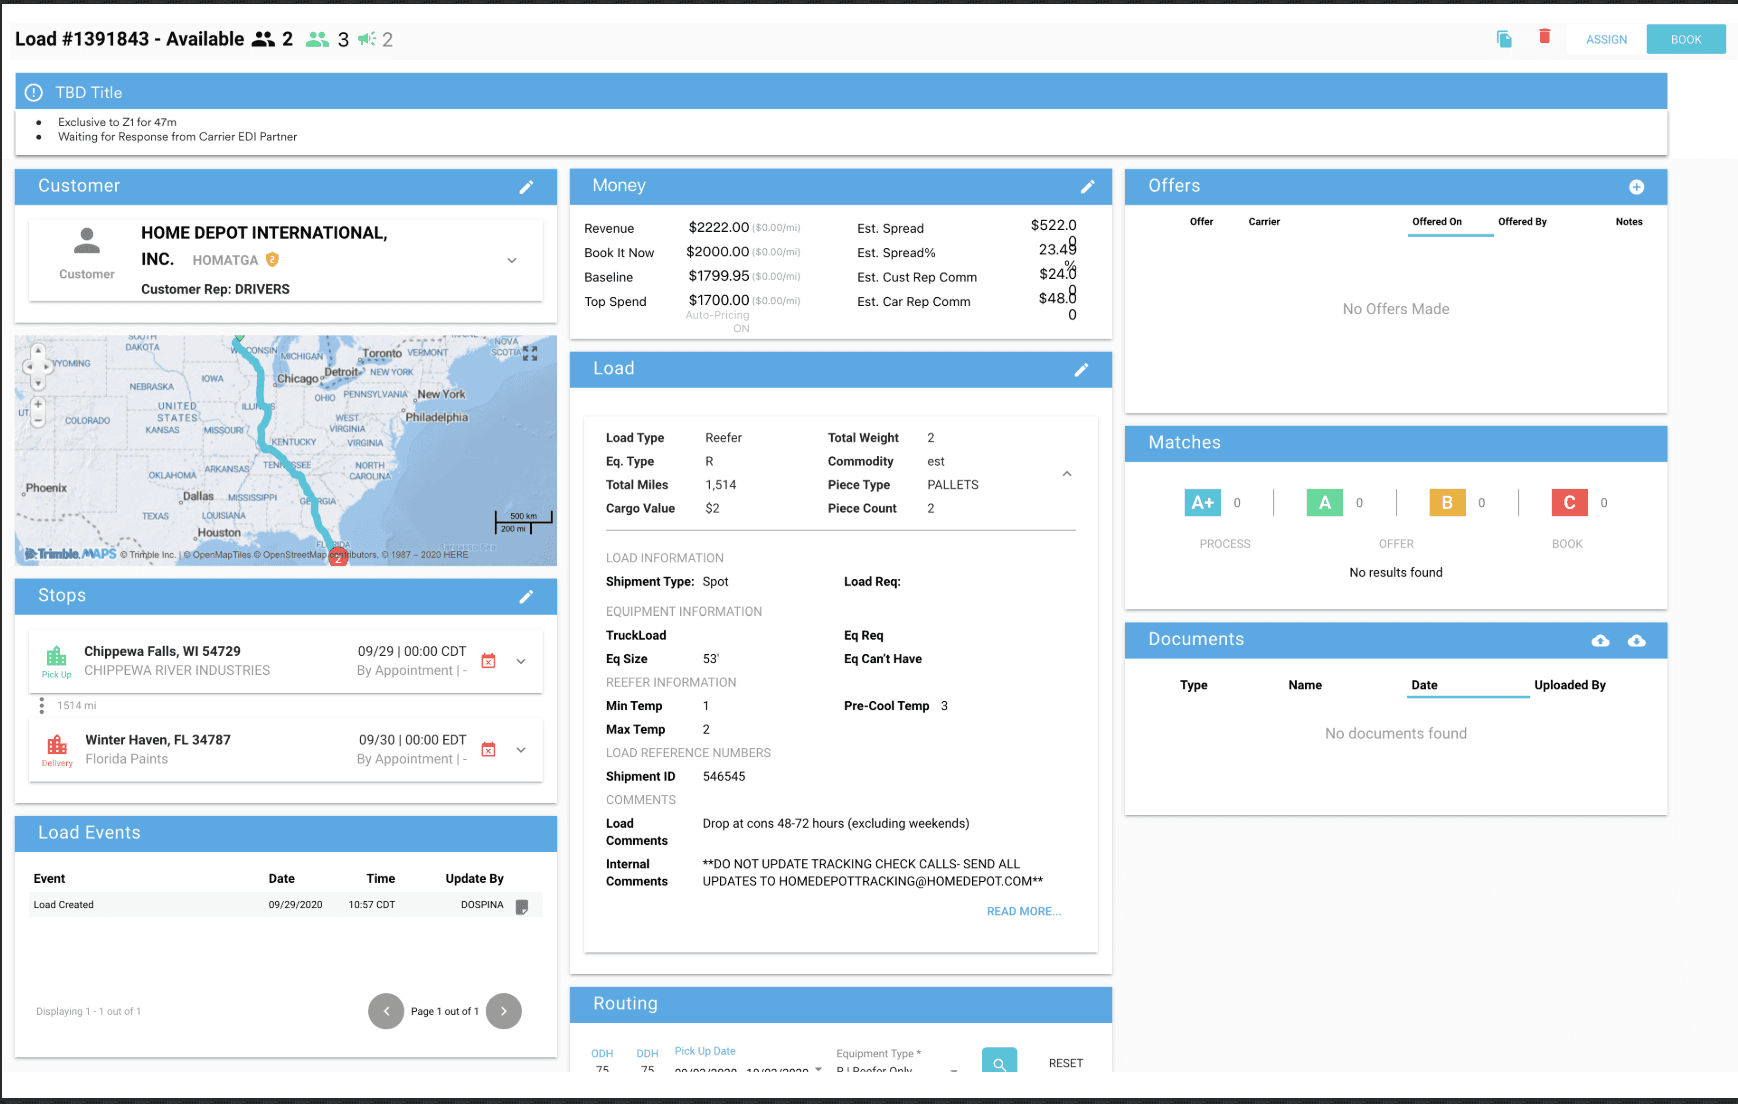Zoom out on the map

click(38, 422)
